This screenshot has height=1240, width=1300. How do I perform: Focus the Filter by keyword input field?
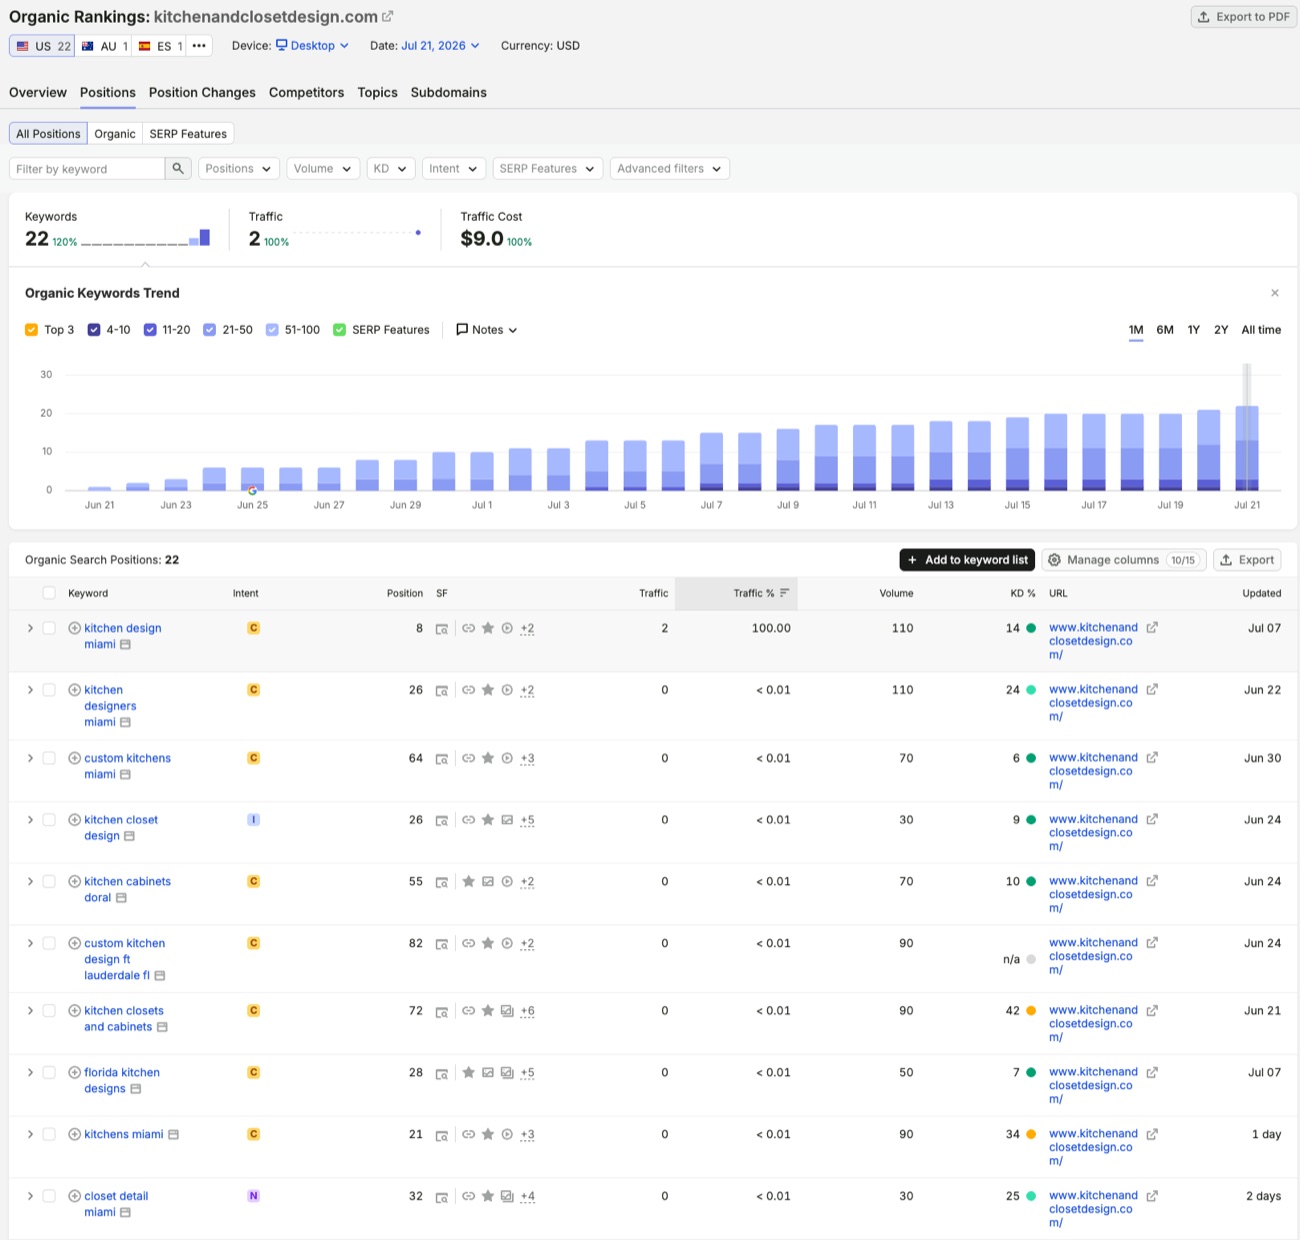click(87, 169)
